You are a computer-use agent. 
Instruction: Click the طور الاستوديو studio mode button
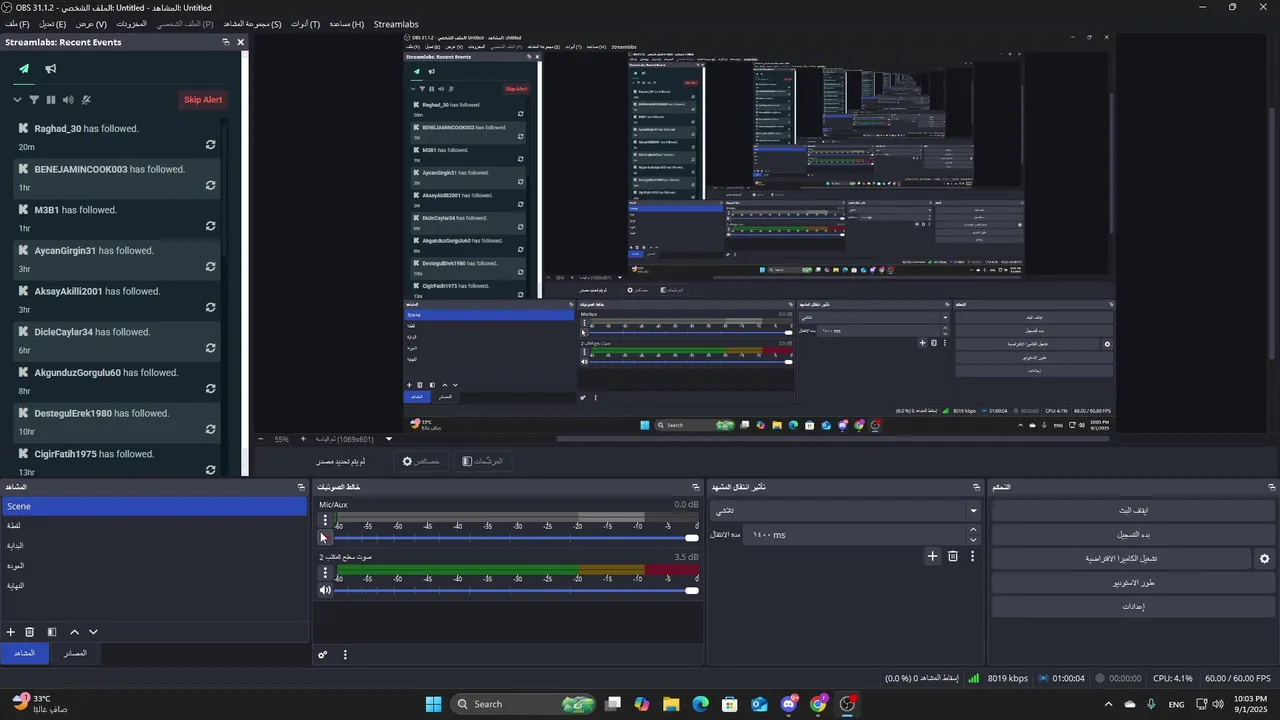1134,583
